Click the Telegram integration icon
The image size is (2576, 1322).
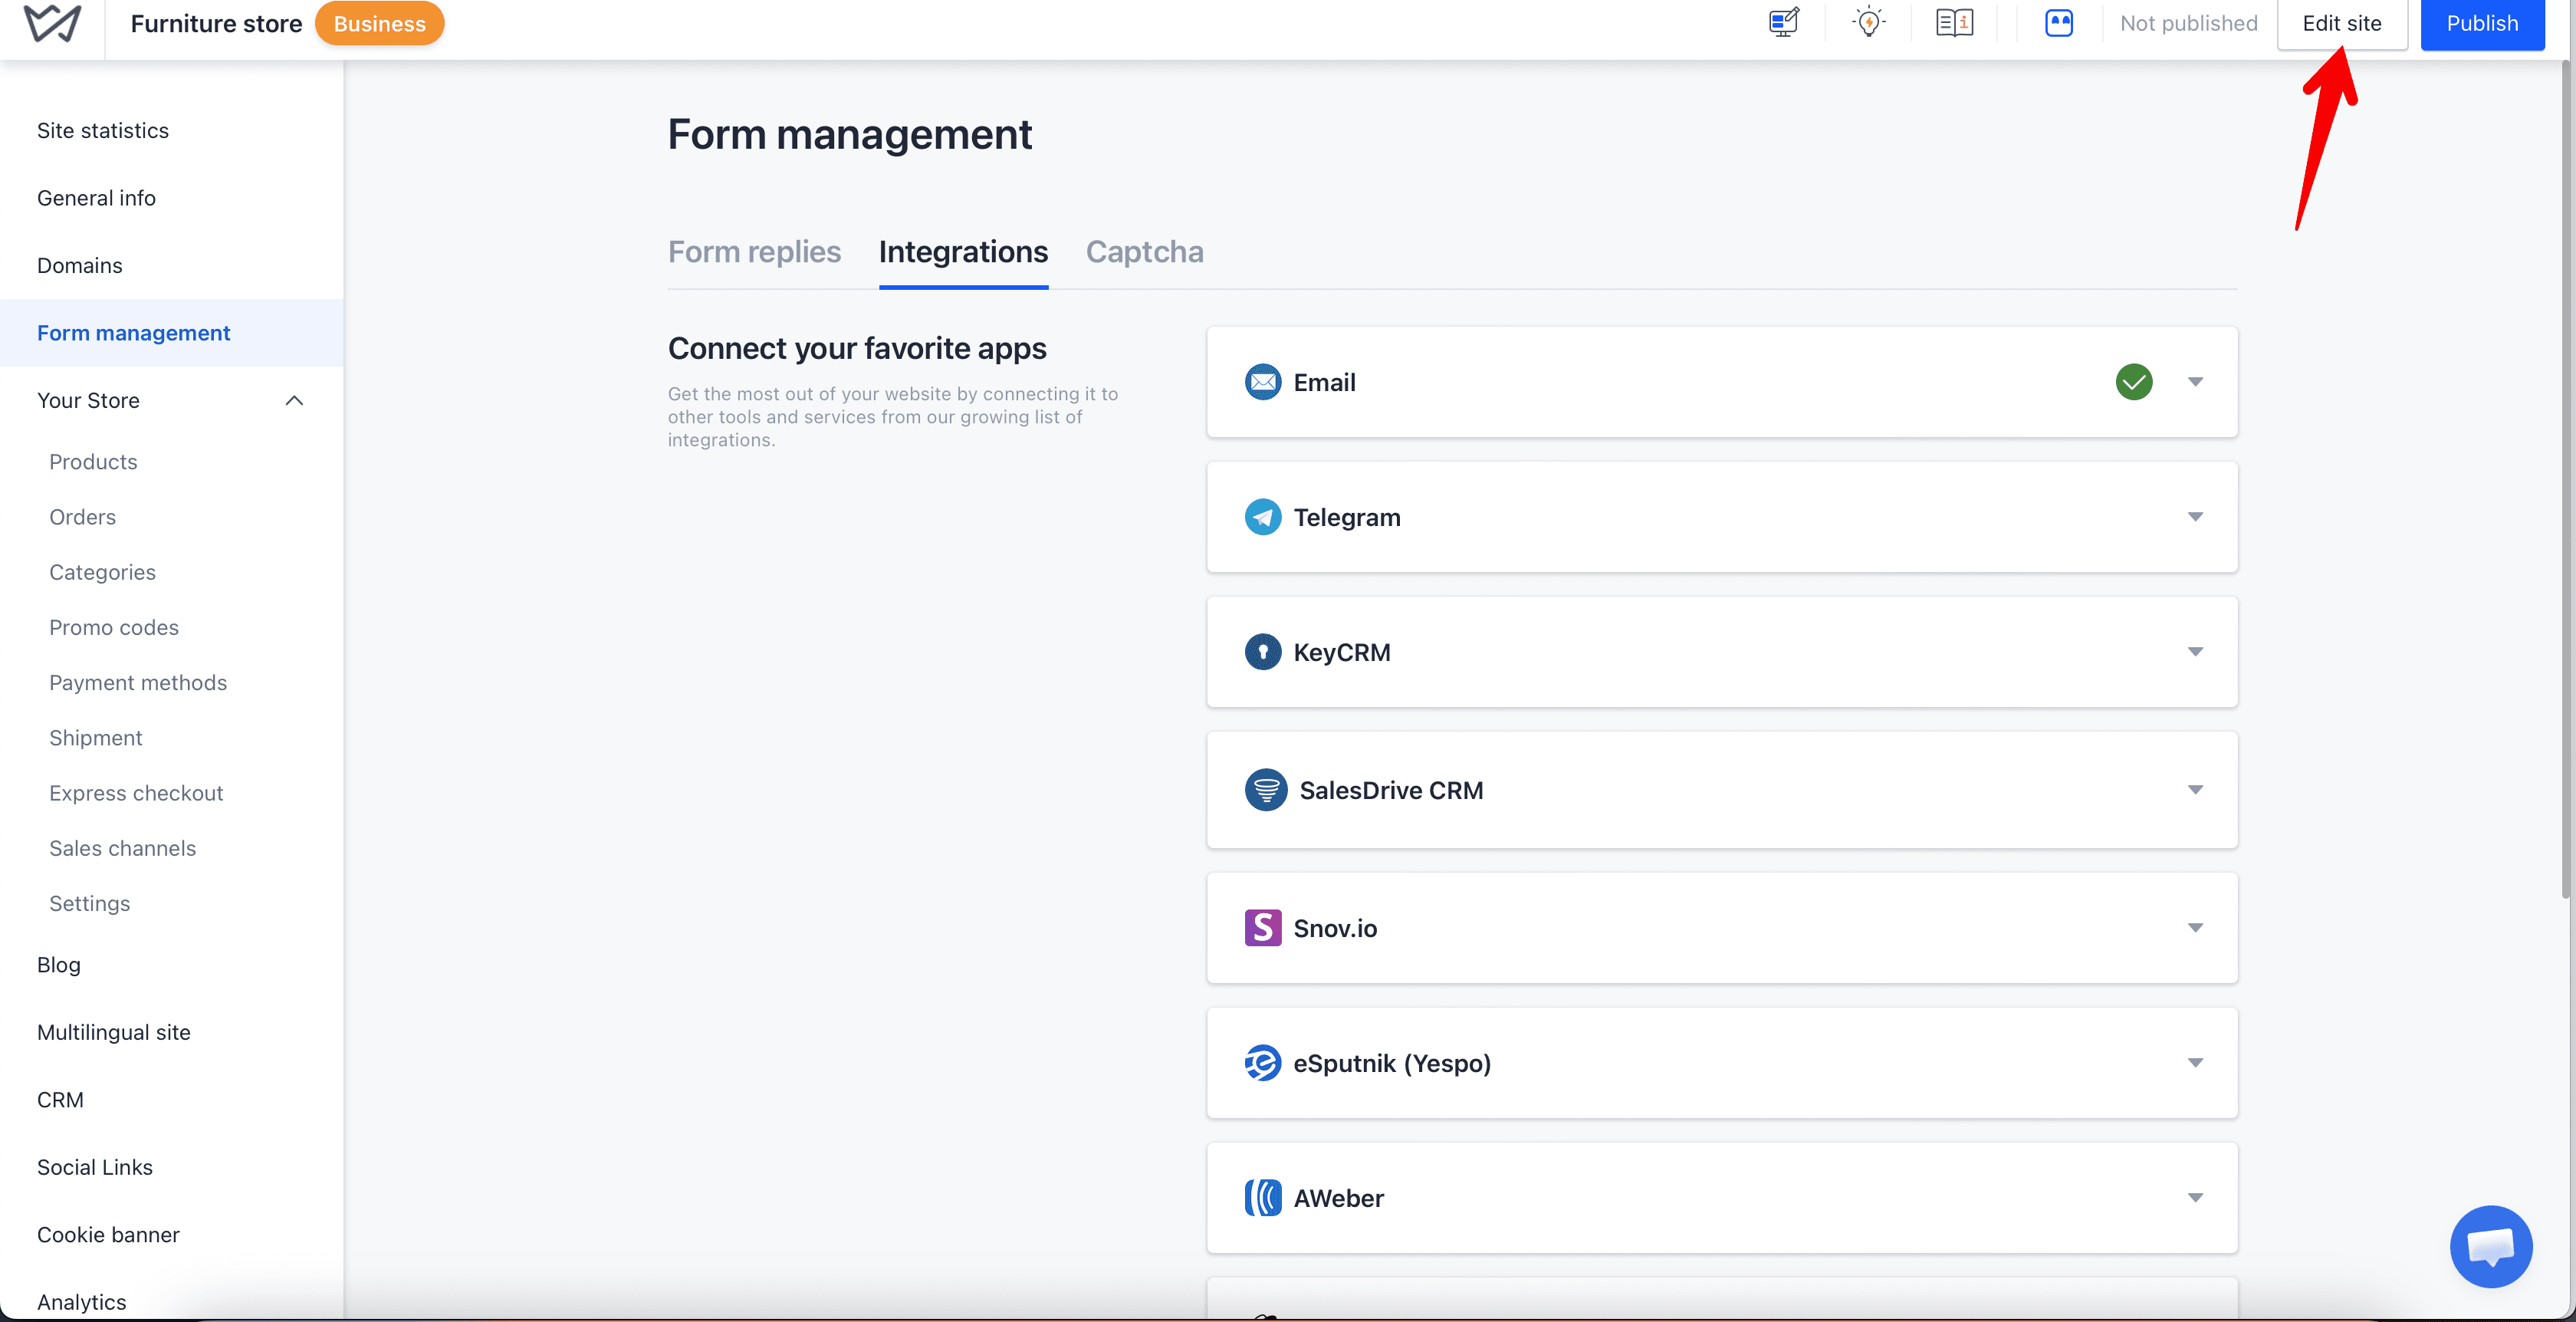tap(1263, 517)
